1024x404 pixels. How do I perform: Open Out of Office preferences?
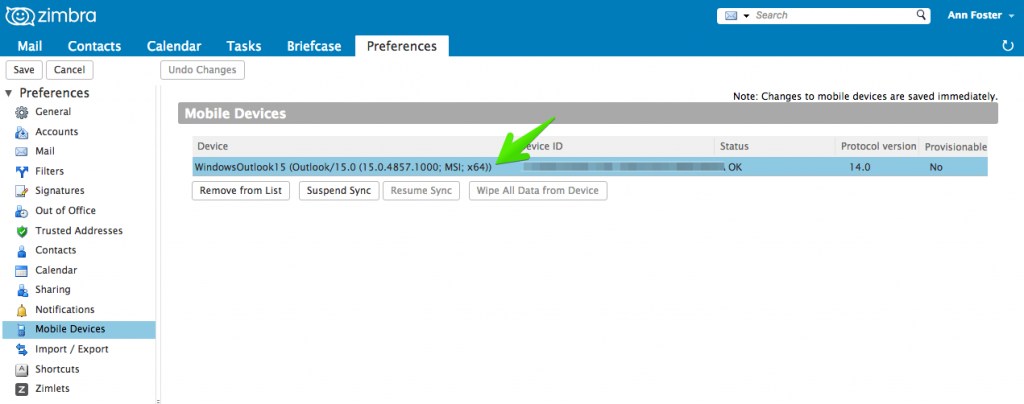(65, 211)
